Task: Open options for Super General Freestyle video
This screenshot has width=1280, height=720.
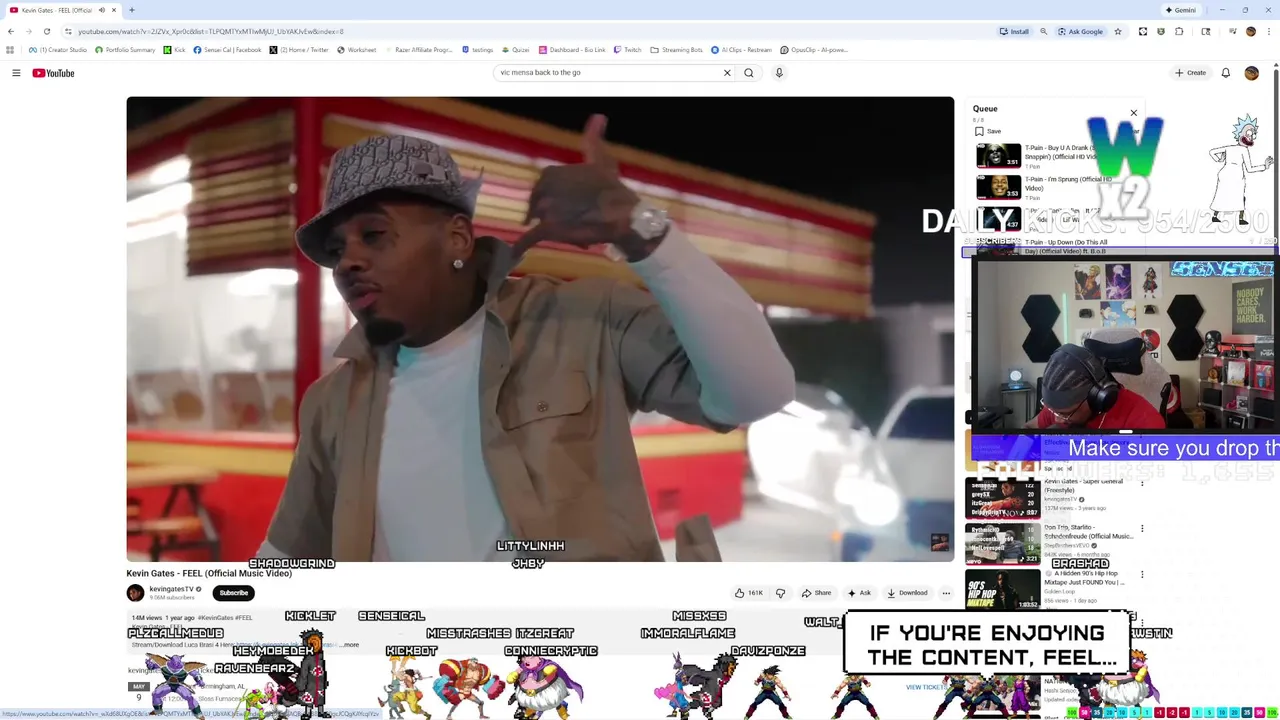Action: [1142, 483]
